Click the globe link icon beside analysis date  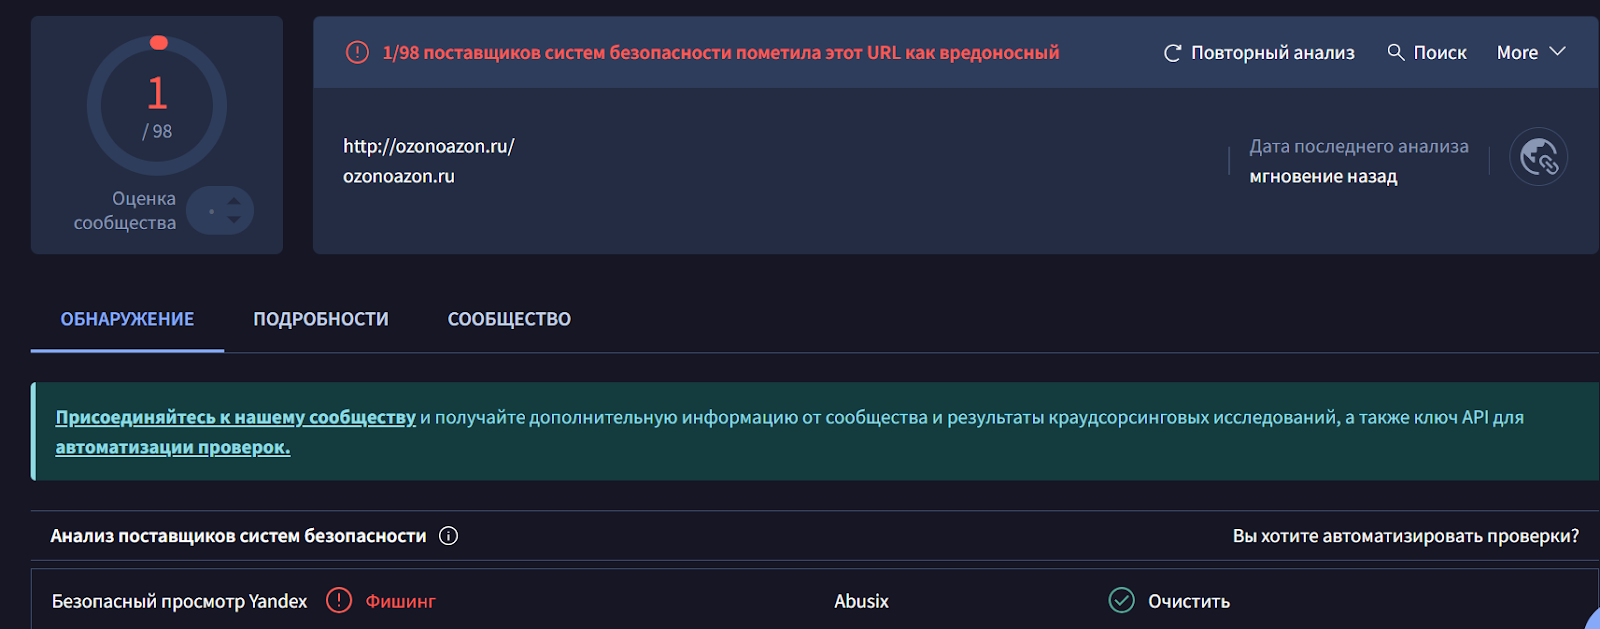click(1538, 157)
